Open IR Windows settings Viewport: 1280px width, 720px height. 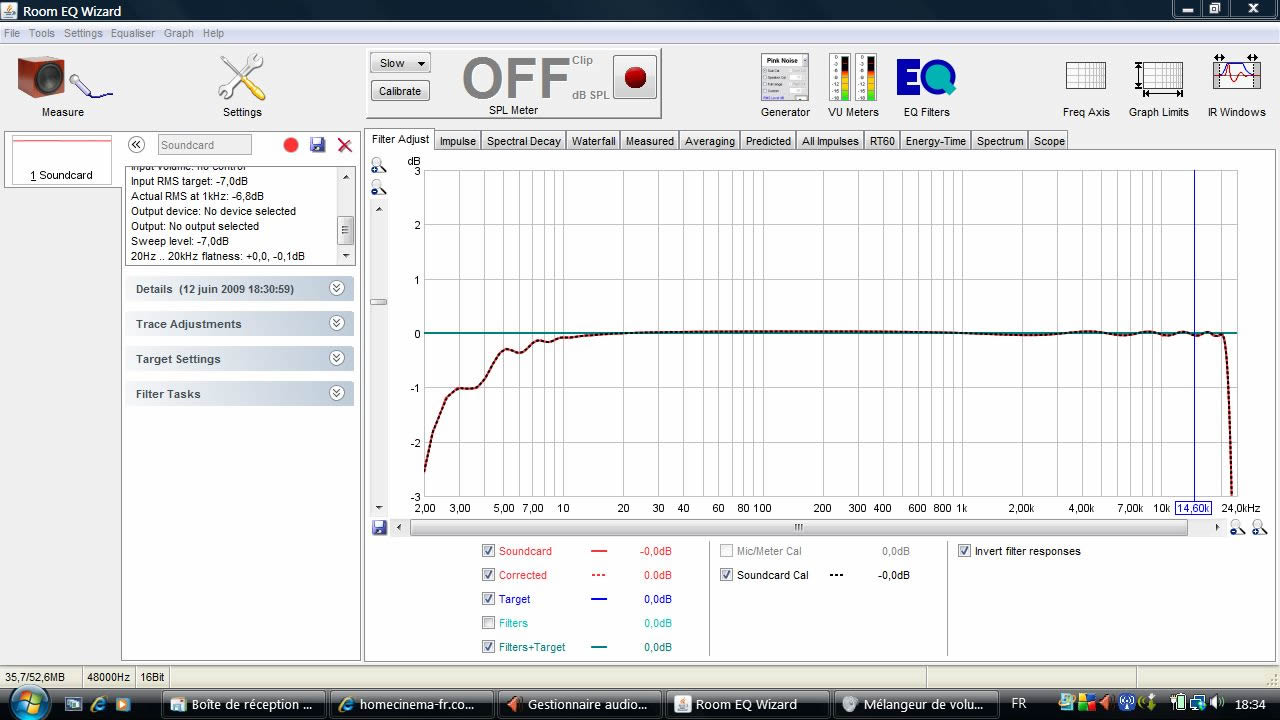pyautogui.click(x=1237, y=85)
